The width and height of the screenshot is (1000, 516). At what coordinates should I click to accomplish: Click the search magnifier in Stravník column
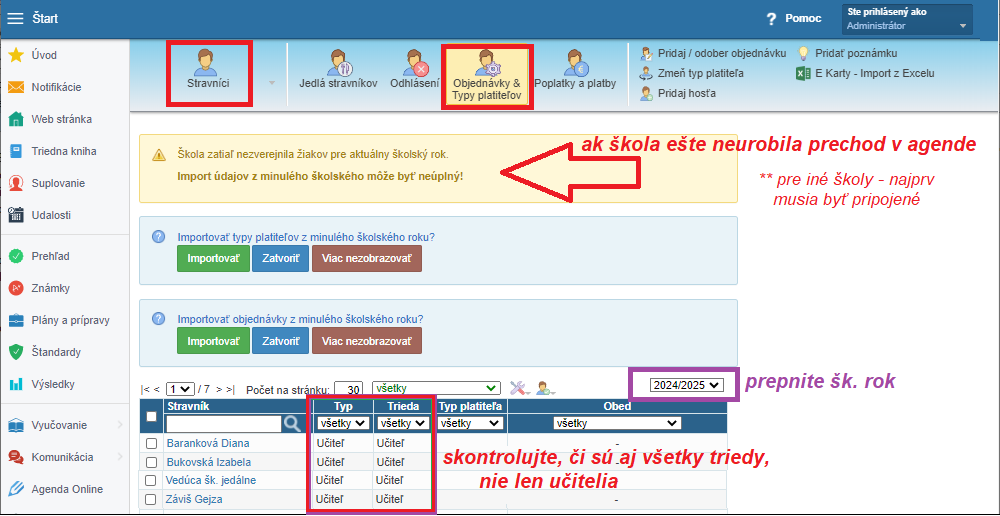click(x=292, y=424)
